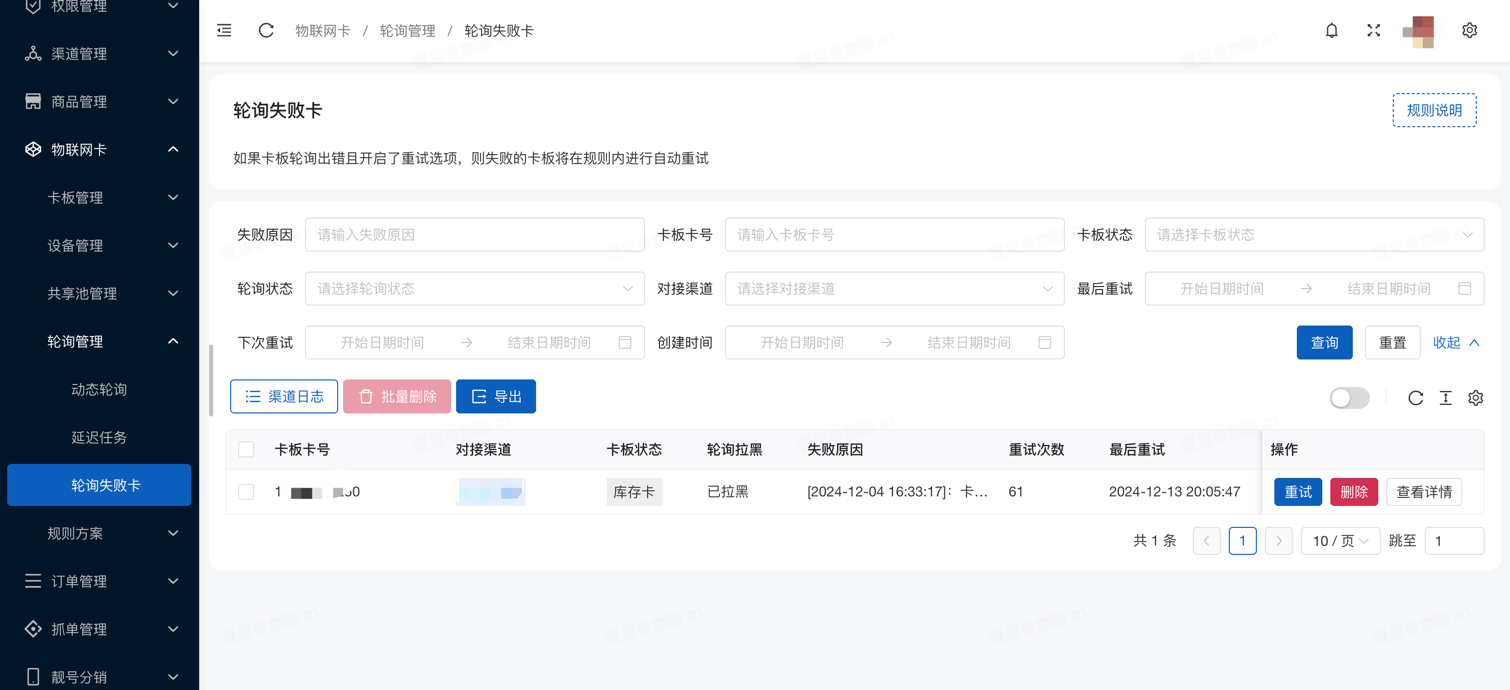This screenshot has width=1510, height=690.
Task: Enter fullscreen mode via expand icon
Action: tap(1373, 31)
